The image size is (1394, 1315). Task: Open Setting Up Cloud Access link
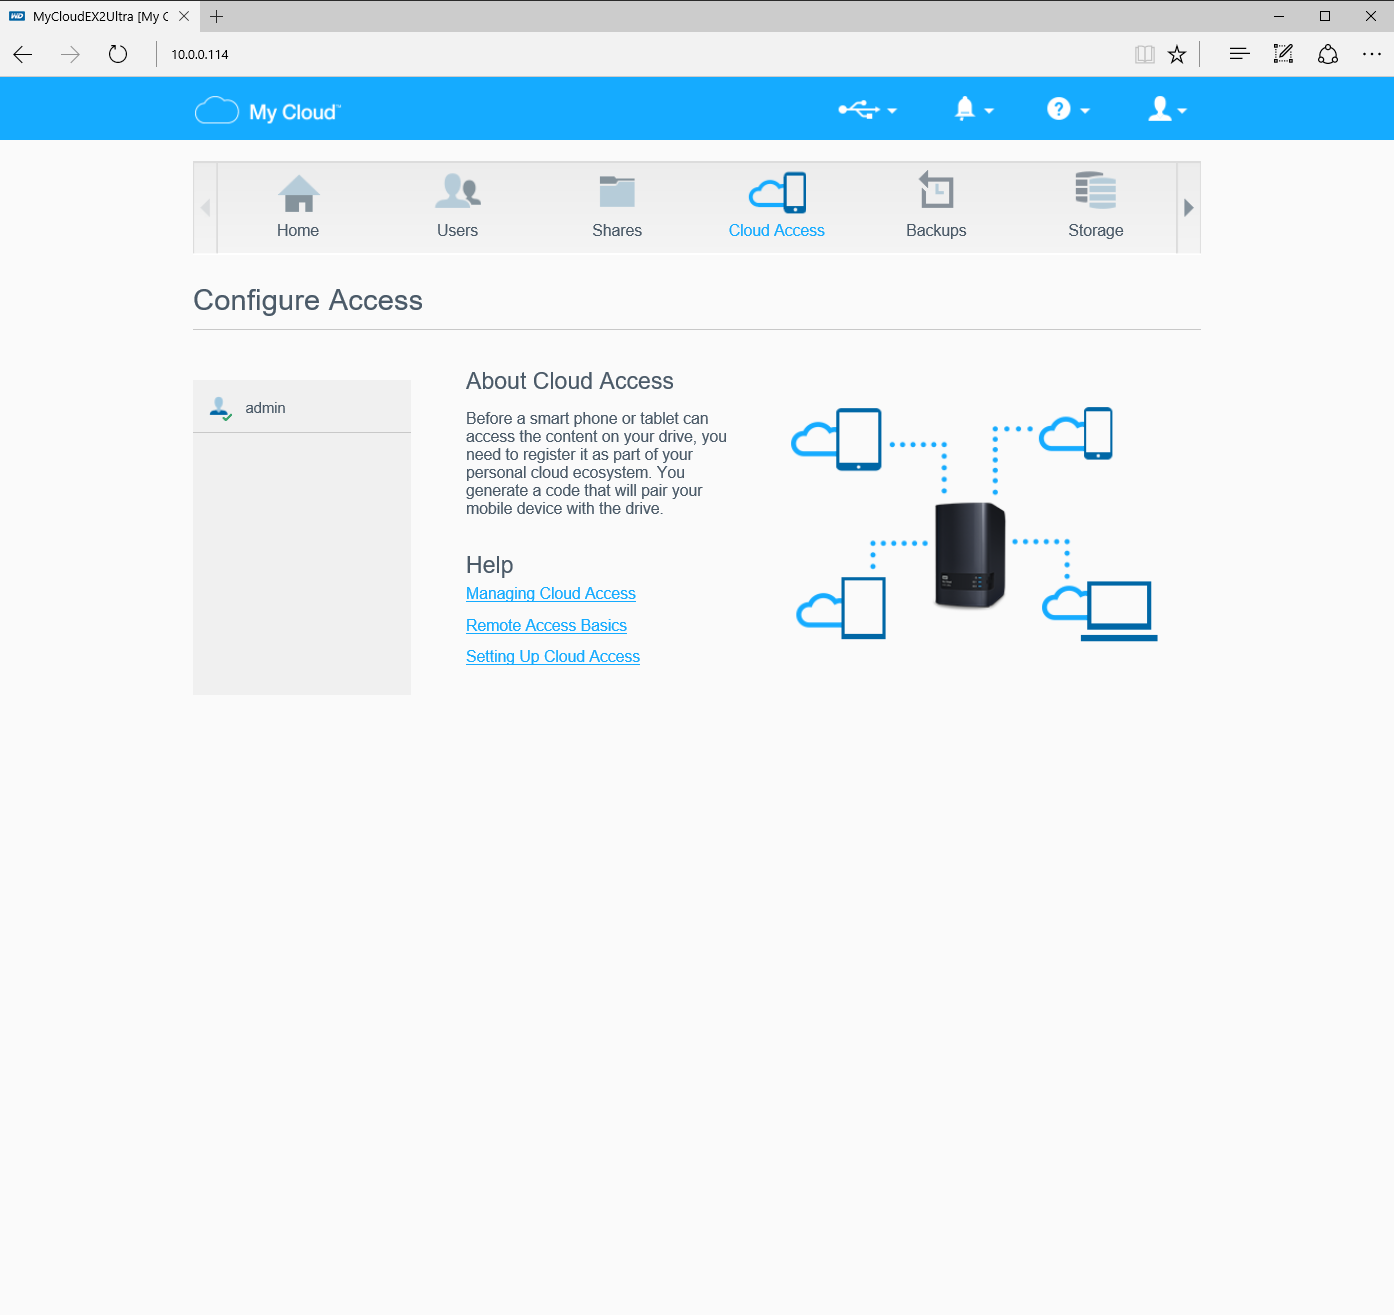tap(552, 657)
